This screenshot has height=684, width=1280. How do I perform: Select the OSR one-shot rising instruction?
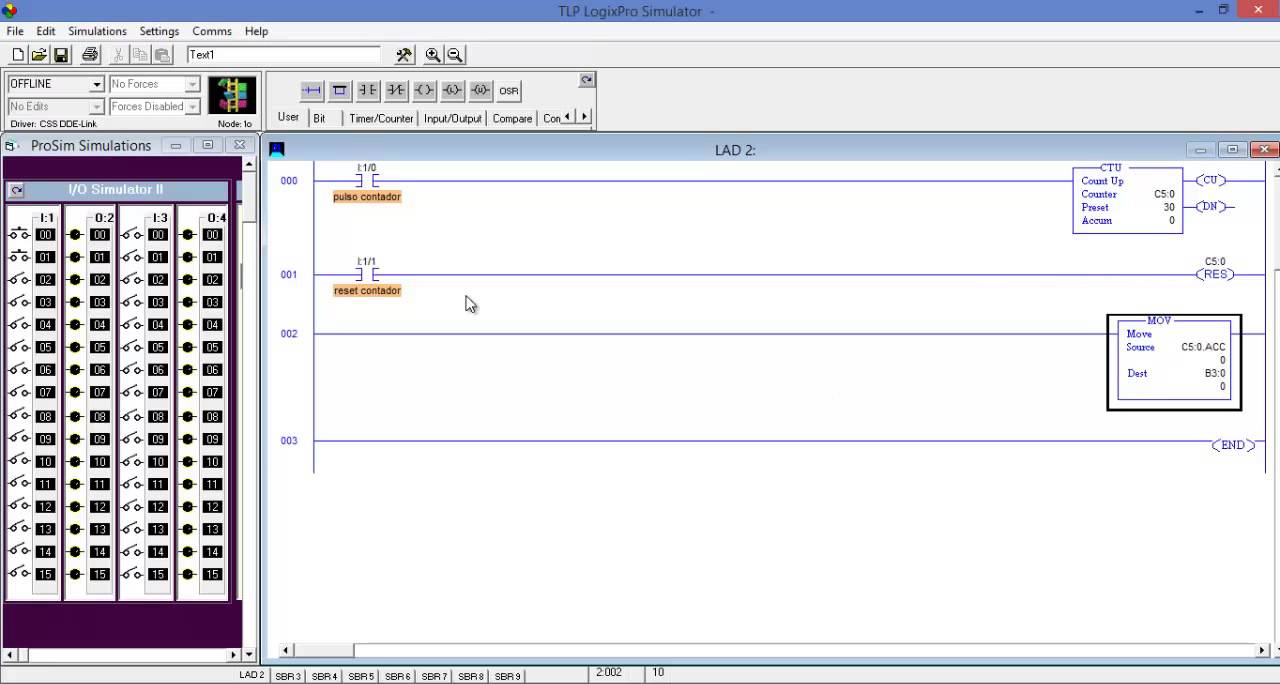pyautogui.click(x=509, y=90)
